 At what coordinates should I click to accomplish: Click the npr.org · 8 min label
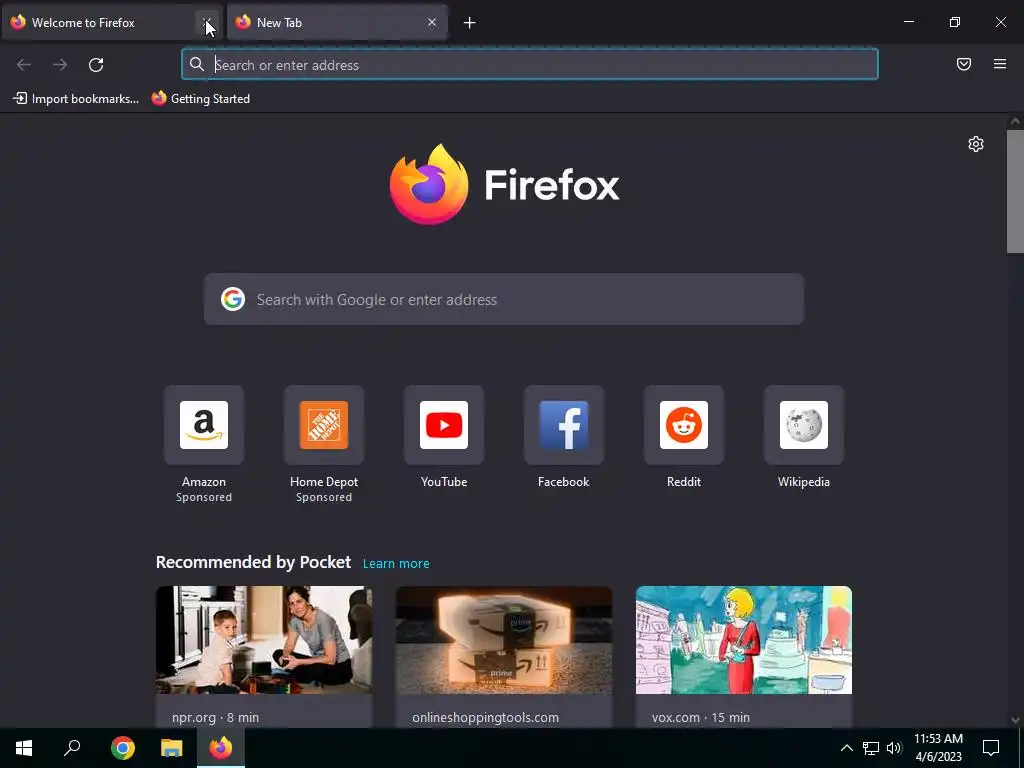tap(216, 717)
